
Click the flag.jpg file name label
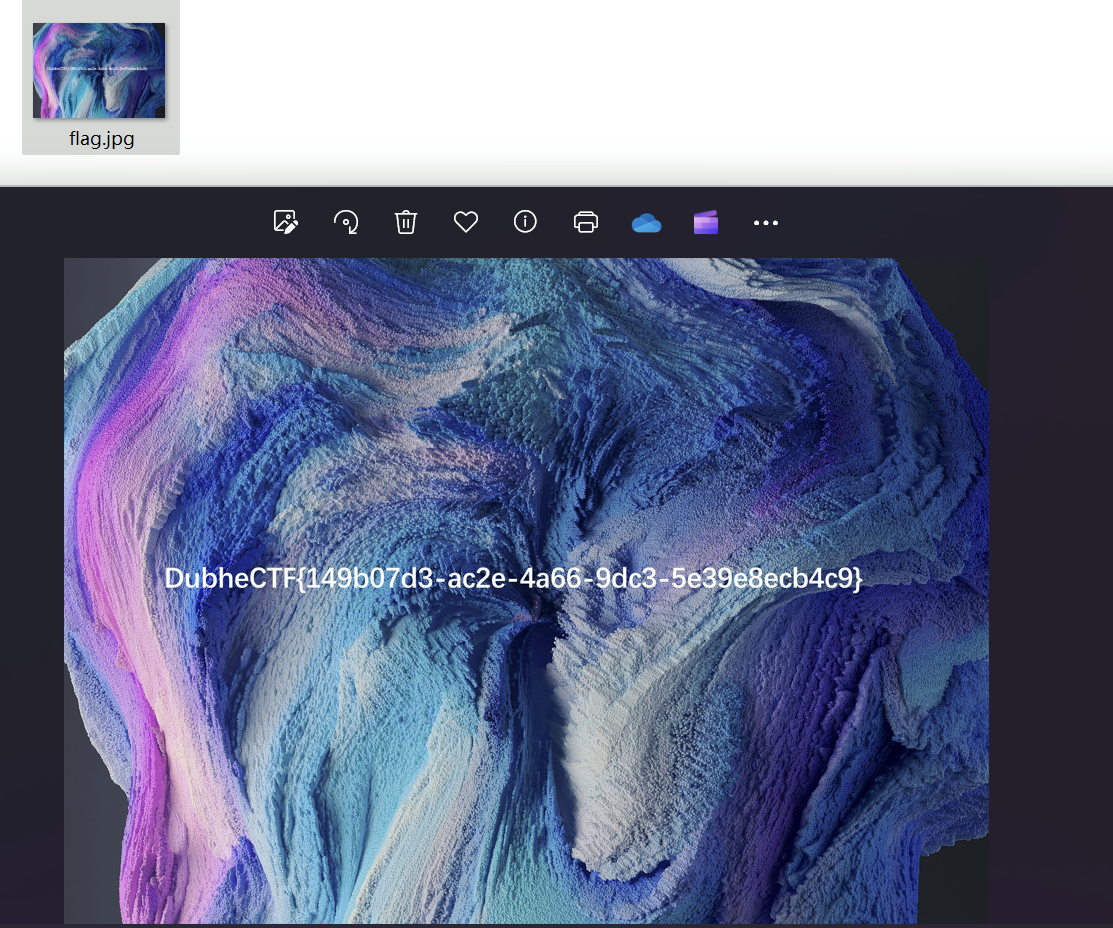click(x=101, y=139)
